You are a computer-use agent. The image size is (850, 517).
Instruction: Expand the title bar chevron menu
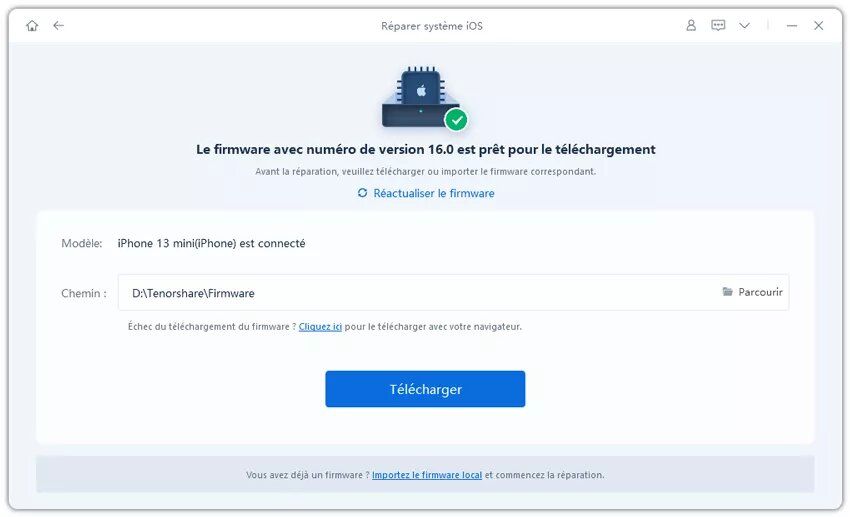coord(744,25)
